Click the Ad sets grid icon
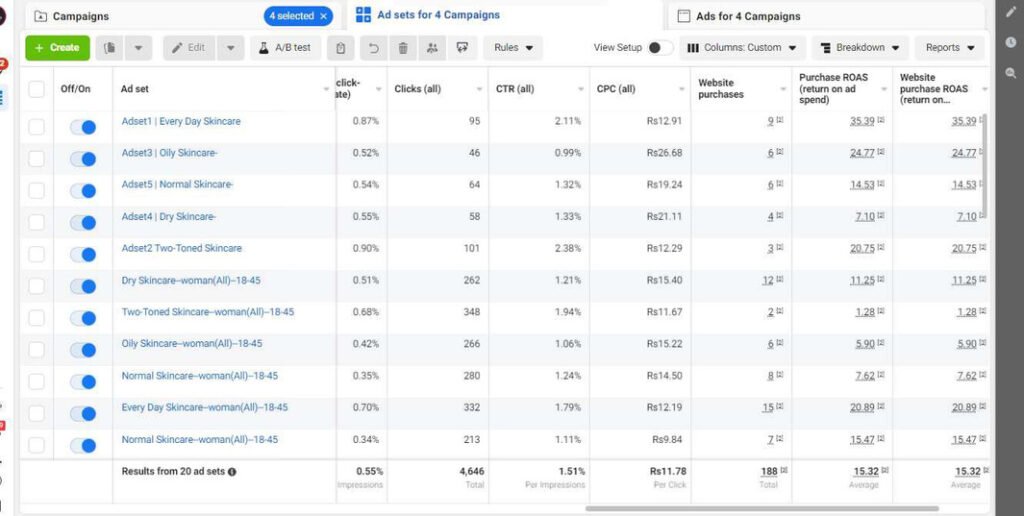This screenshot has width=1024, height=516. [363, 15]
